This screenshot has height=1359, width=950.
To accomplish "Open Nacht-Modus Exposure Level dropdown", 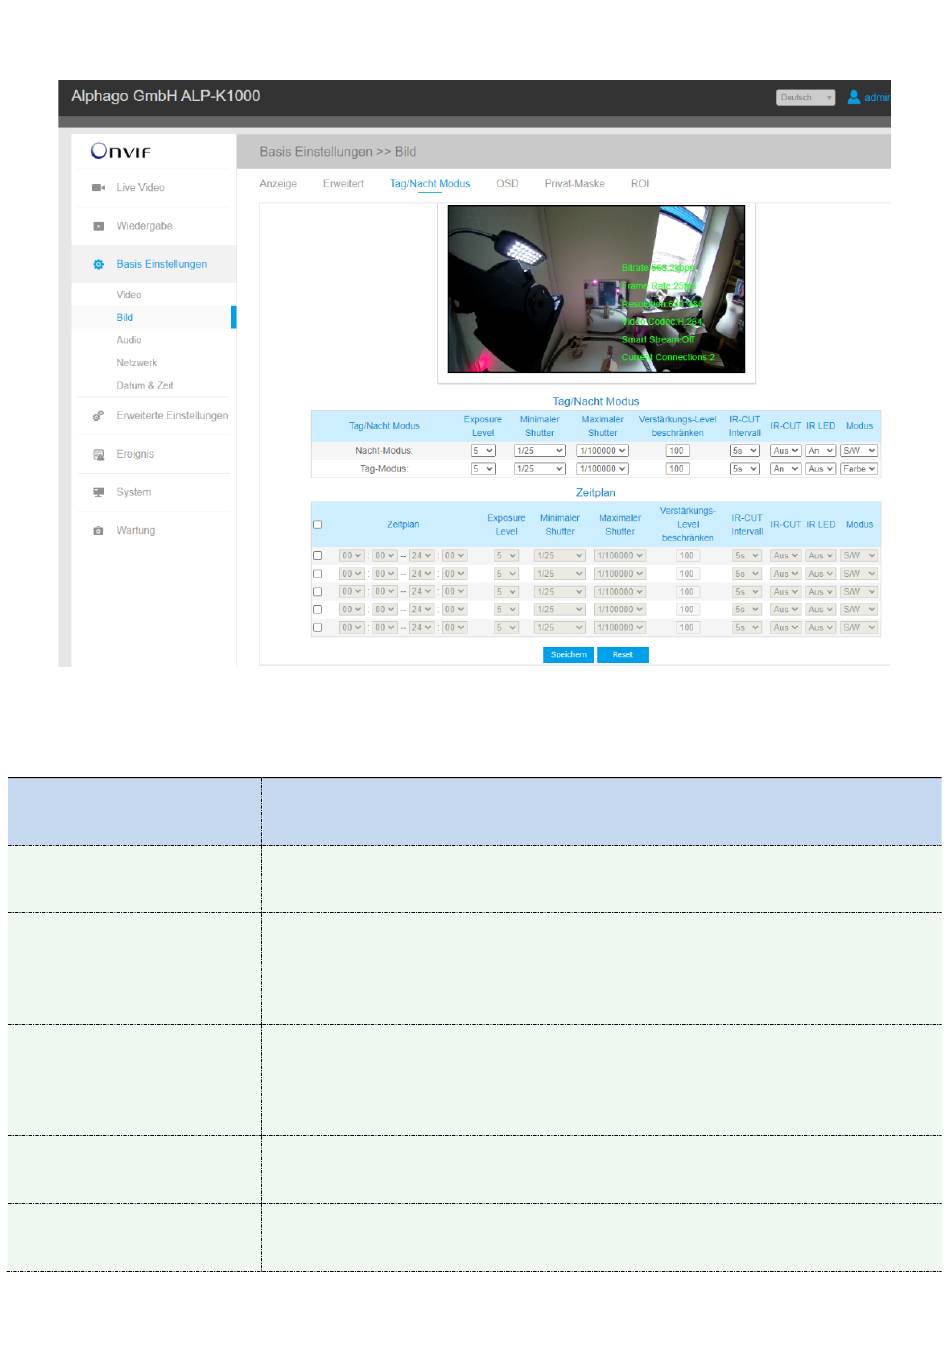I will point(483,451).
